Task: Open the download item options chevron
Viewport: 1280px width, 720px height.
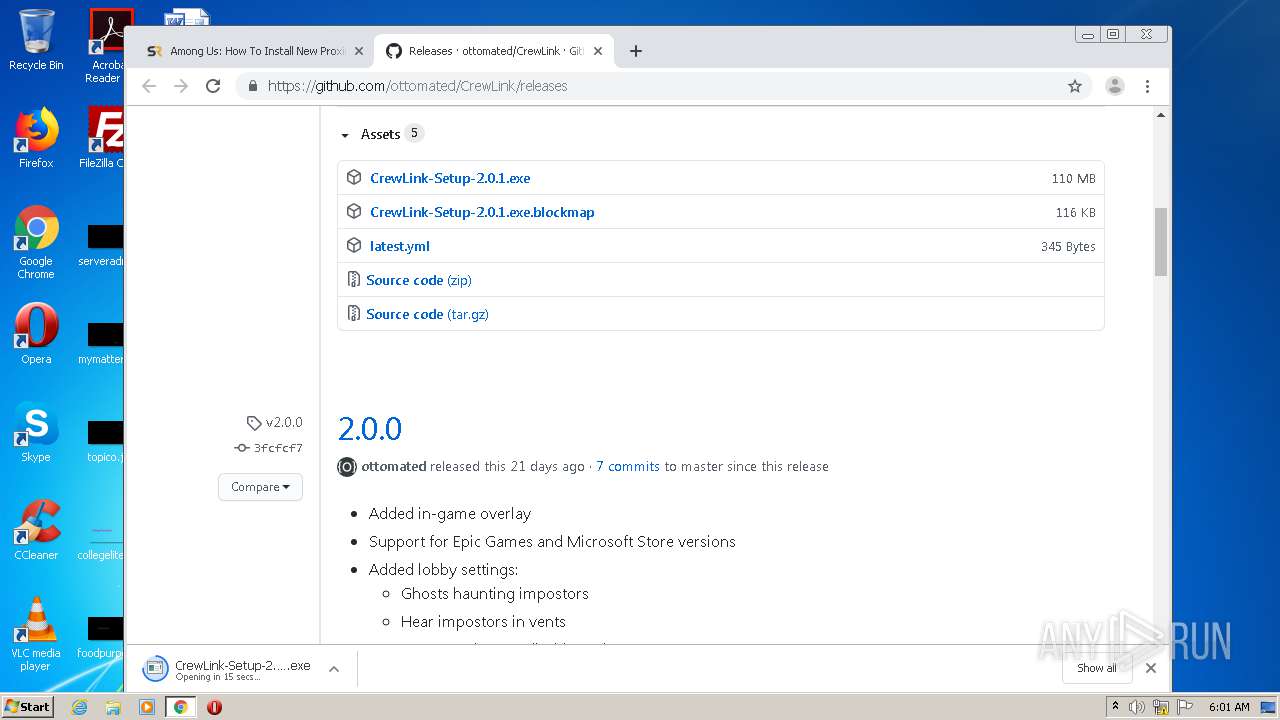Action: pyautogui.click(x=334, y=669)
